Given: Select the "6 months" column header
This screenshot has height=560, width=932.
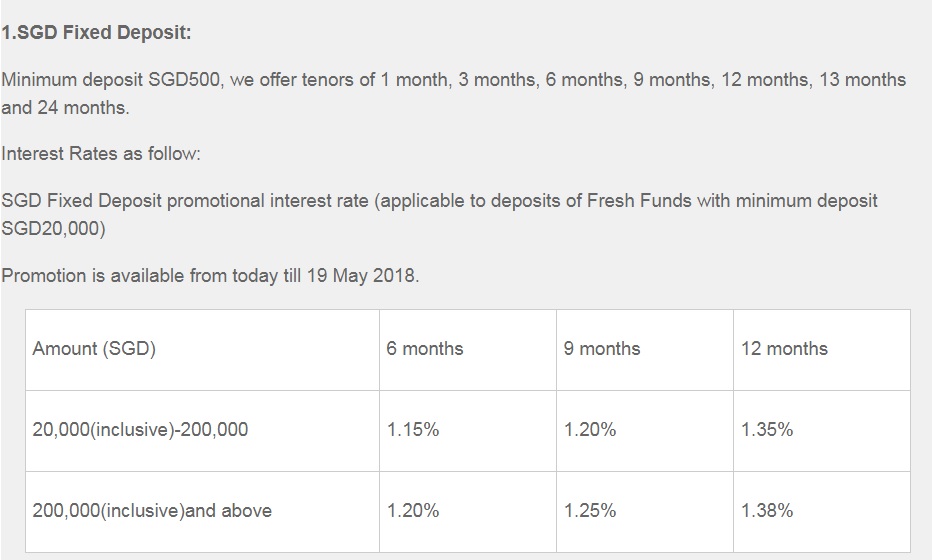Looking at the screenshot, I should click(425, 349).
